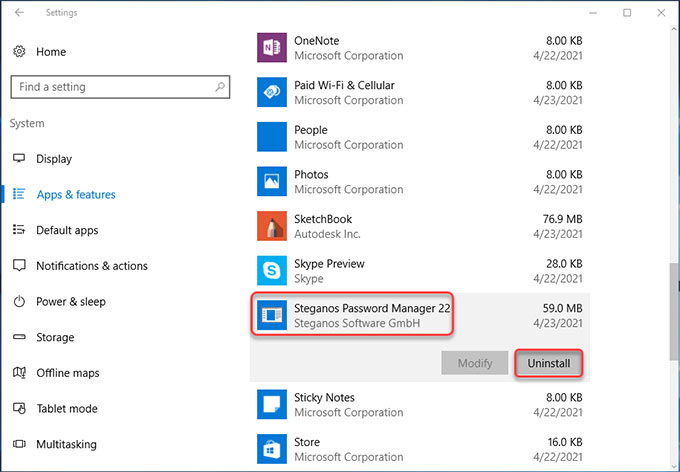Open Tablet mode settings
This screenshot has width=680, height=472.
click(67, 408)
